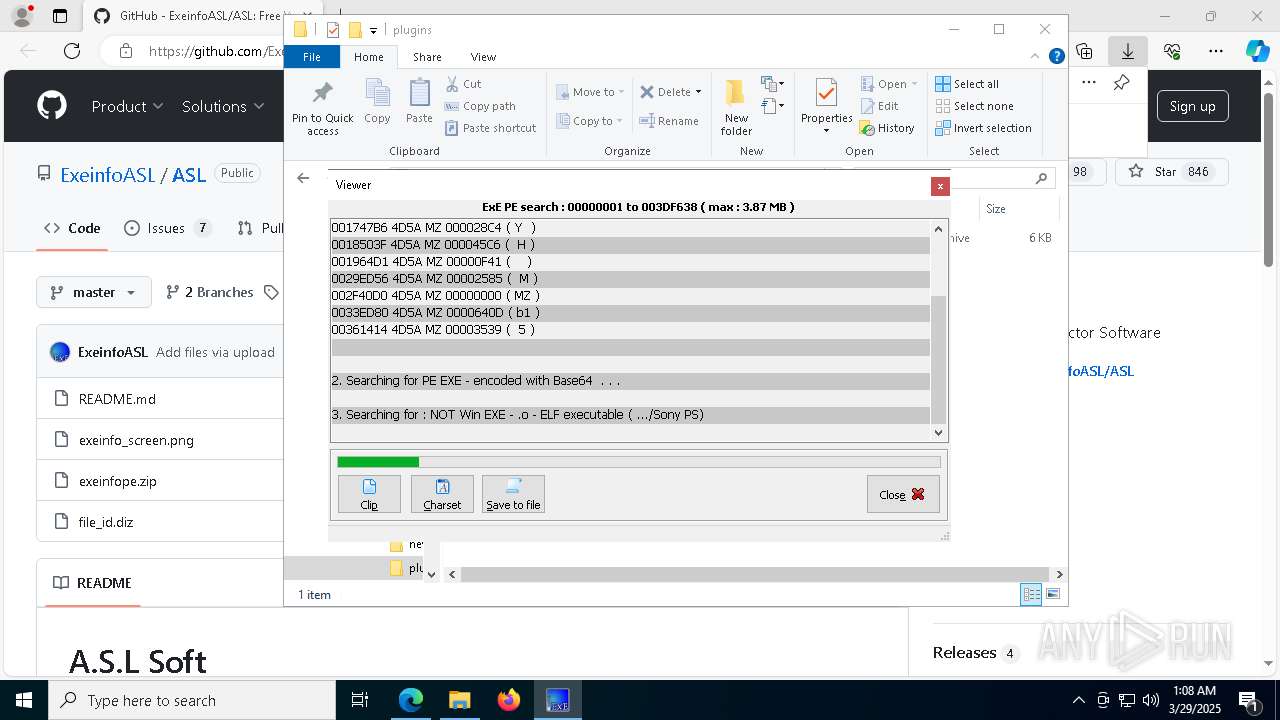1280x720 pixels.
Task: Expand the Product menu on GitHub
Action: [x=127, y=106]
